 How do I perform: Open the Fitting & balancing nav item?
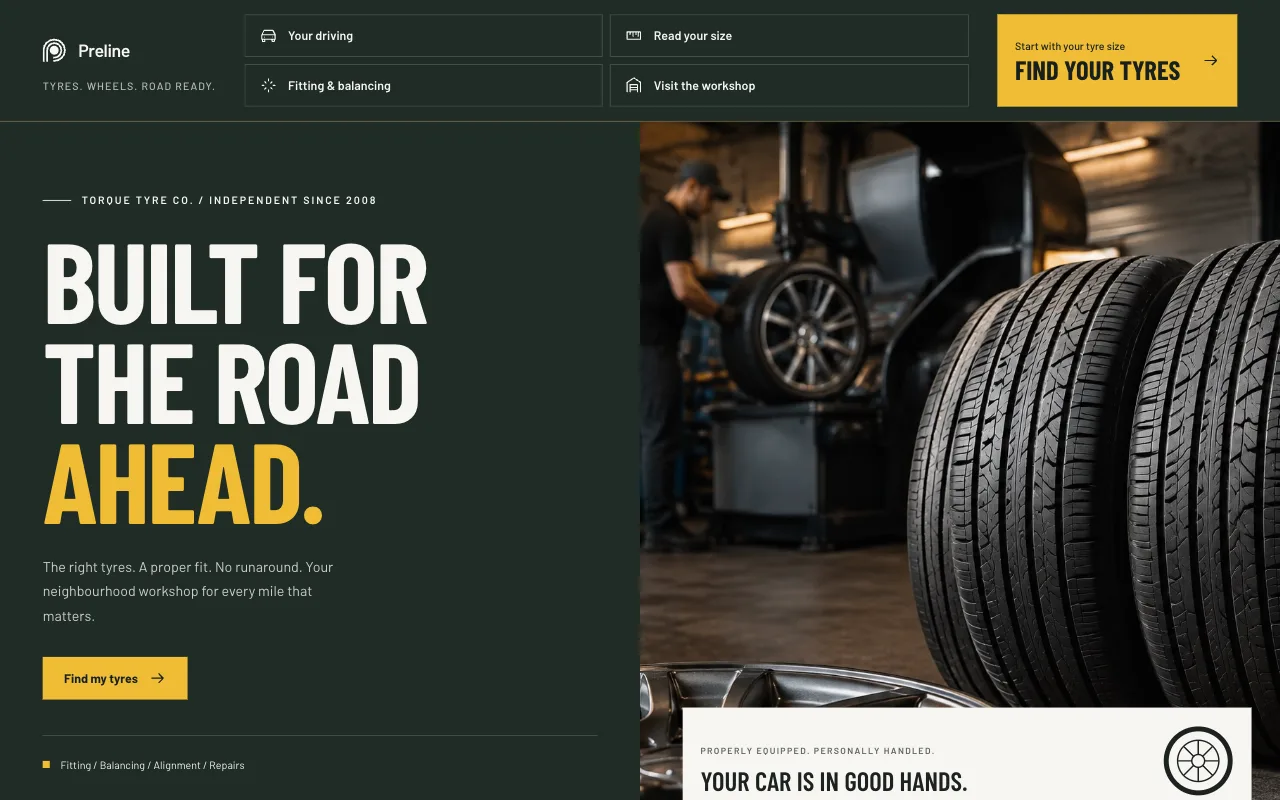click(423, 86)
